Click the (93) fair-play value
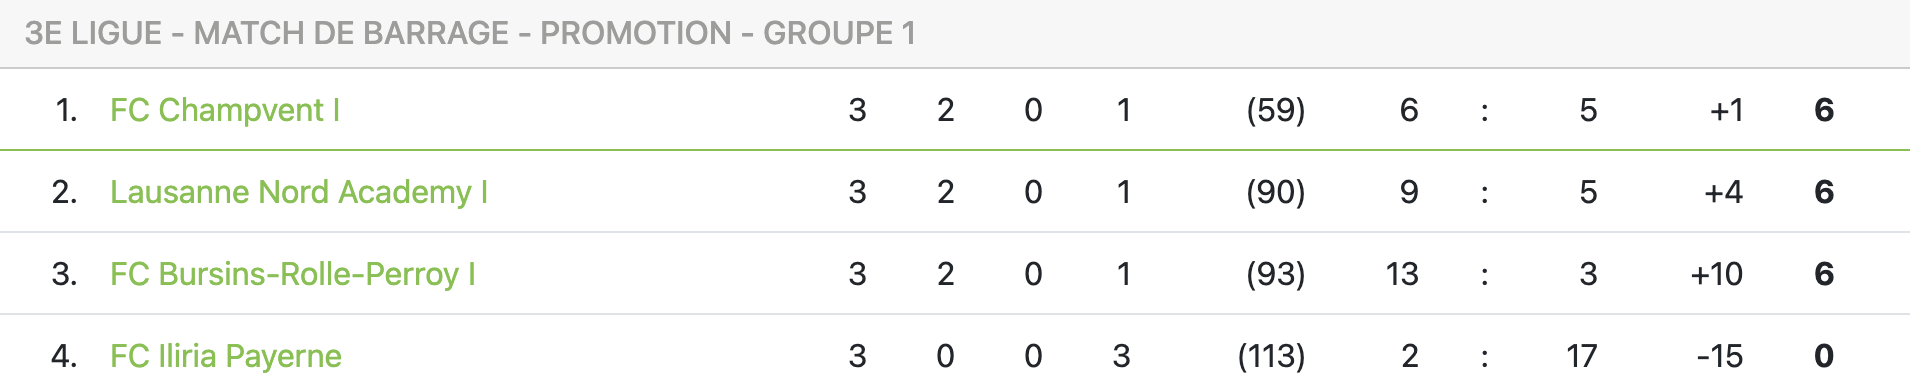 [1276, 274]
